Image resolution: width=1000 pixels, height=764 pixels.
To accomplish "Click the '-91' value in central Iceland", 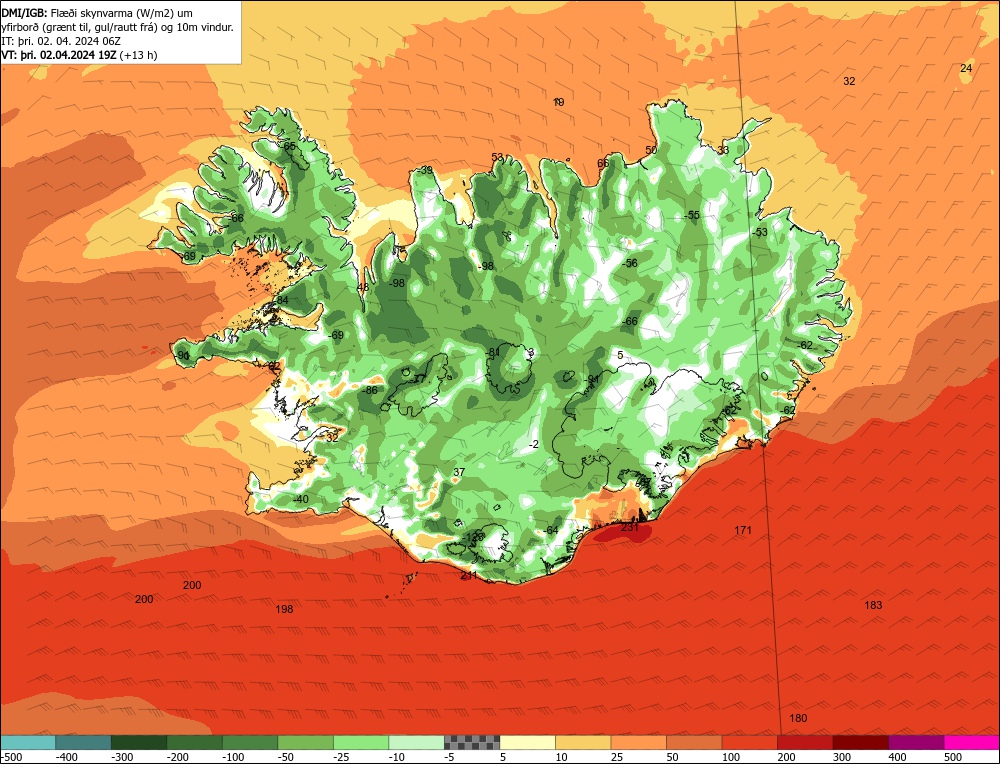I will tap(592, 379).
